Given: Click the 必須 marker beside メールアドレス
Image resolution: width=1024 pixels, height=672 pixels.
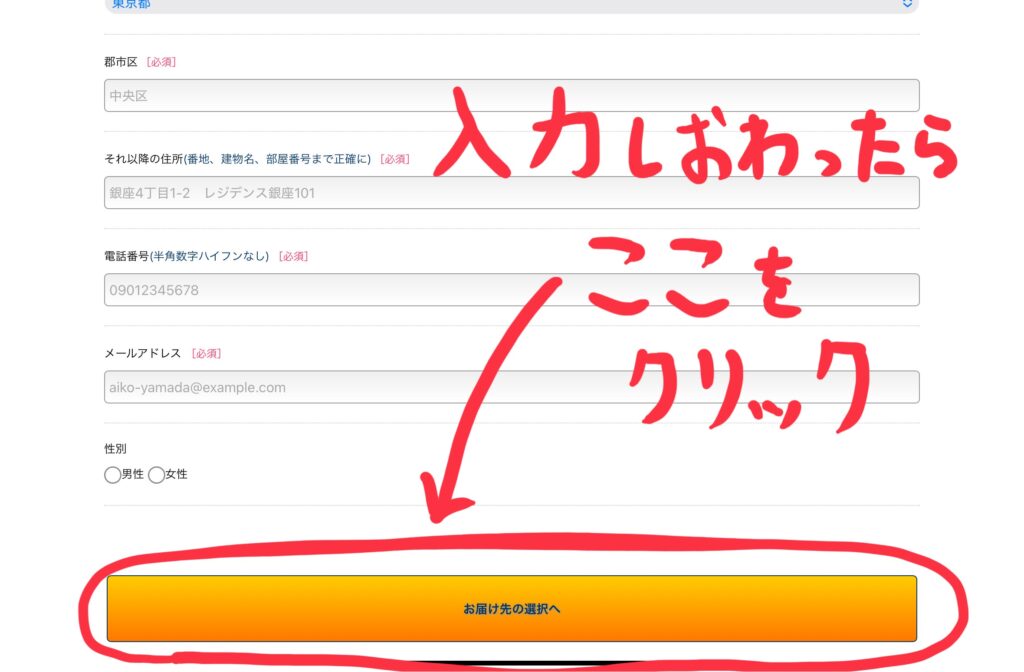Looking at the screenshot, I should pyautogui.click(x=206, y=353).
